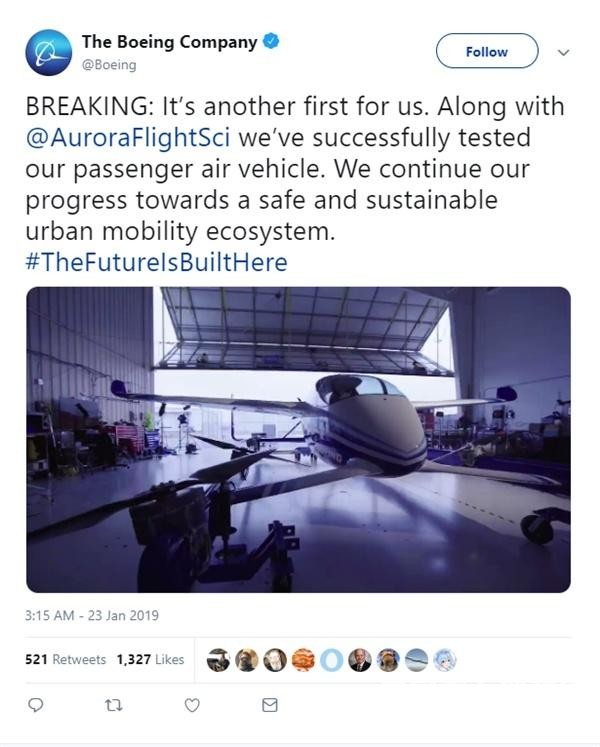Play the passenger air vehicle video
The width and height of the screenshot is (600, 747).
pyautogui.click(x=298, y=439)
